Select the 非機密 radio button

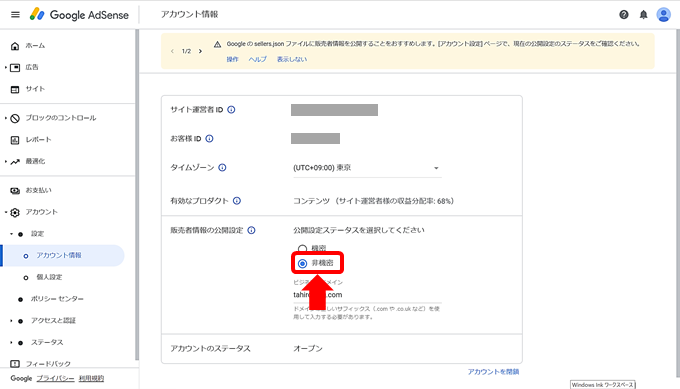pyautogui.click(x=302, y=263)
